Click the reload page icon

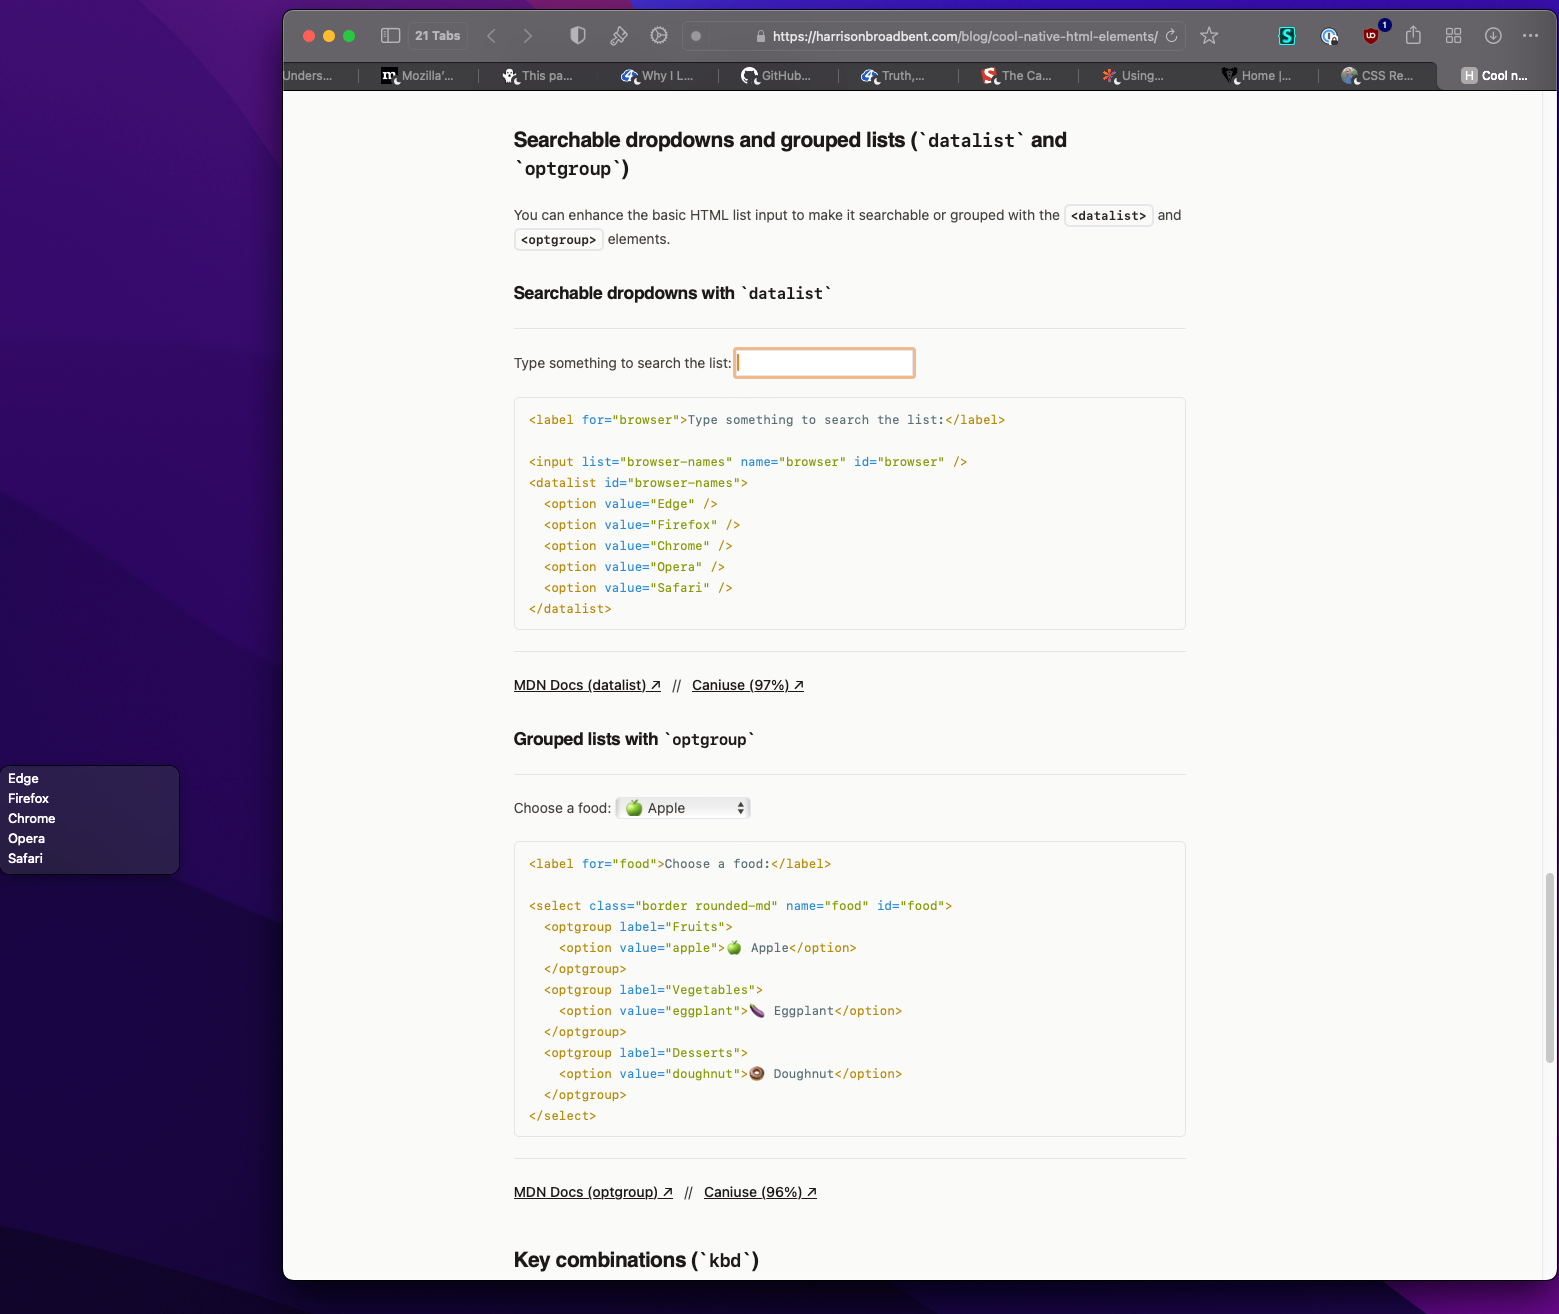1171,36
